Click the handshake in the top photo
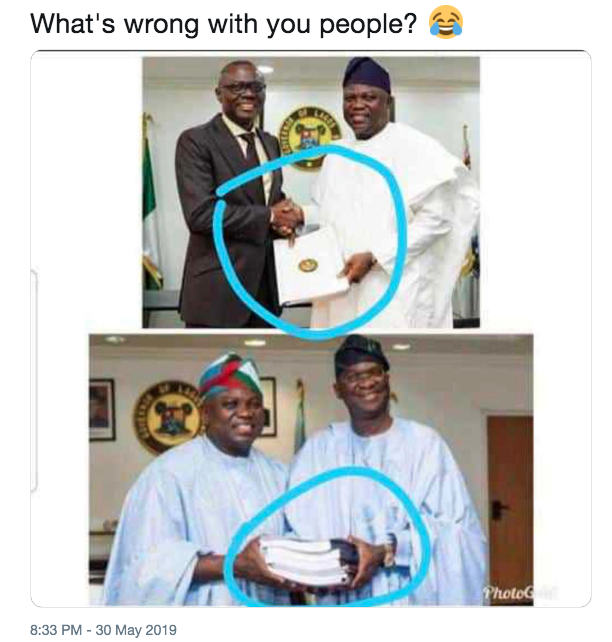Image resolution: width=612 pixels, height=642 pixels. (287, 217)
